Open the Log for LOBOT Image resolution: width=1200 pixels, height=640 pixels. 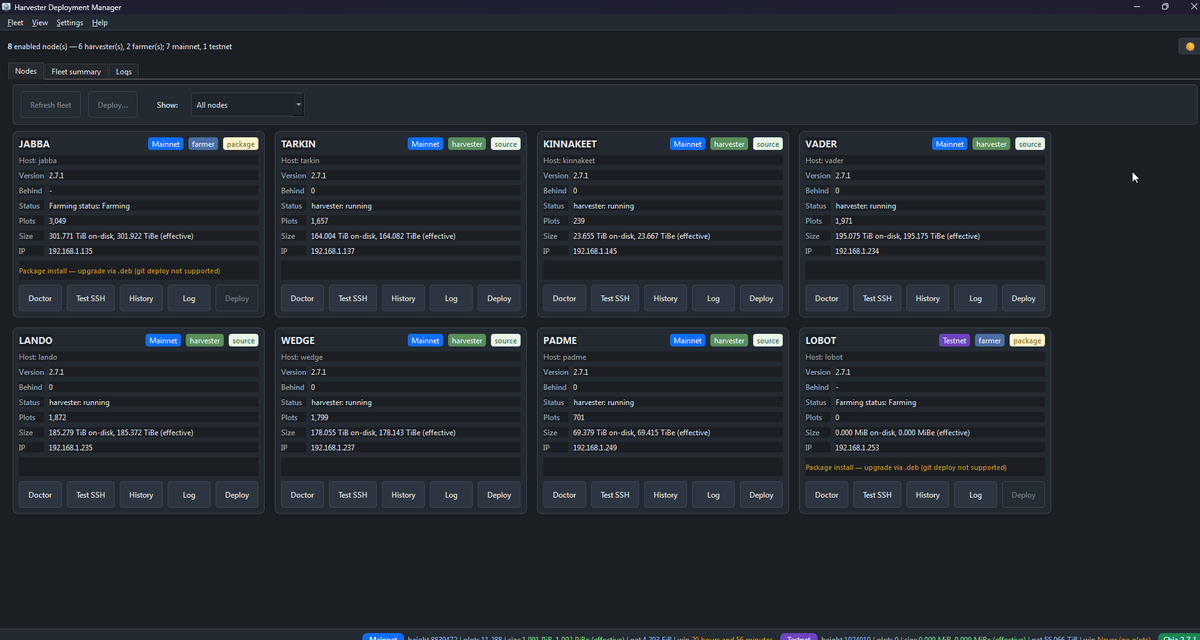pos(975,495)
